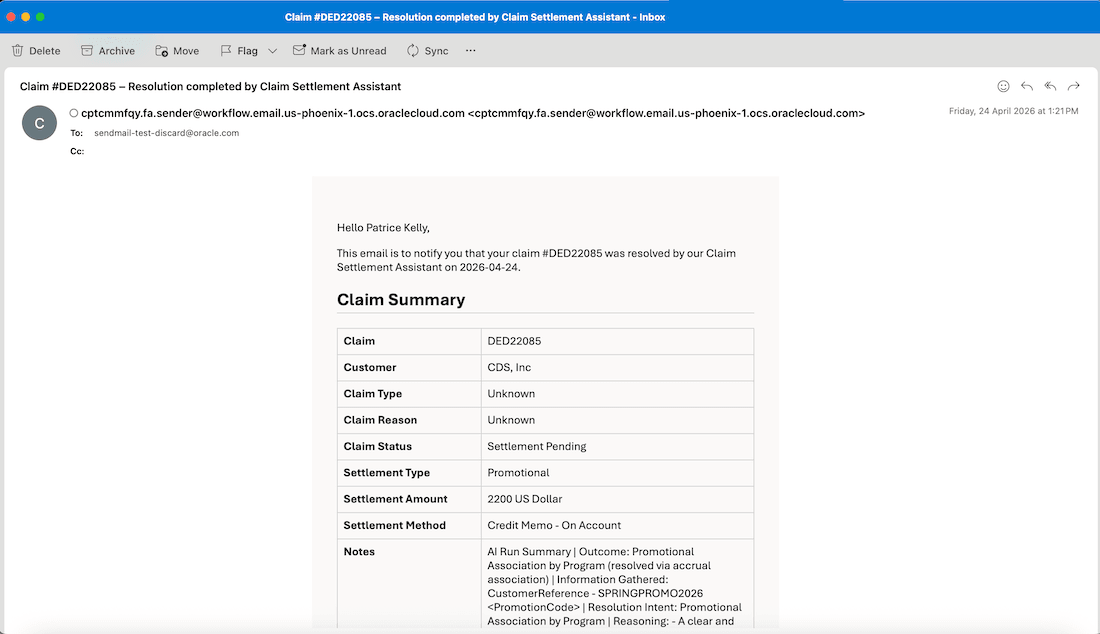Close the email window with red button

point(11,17)
